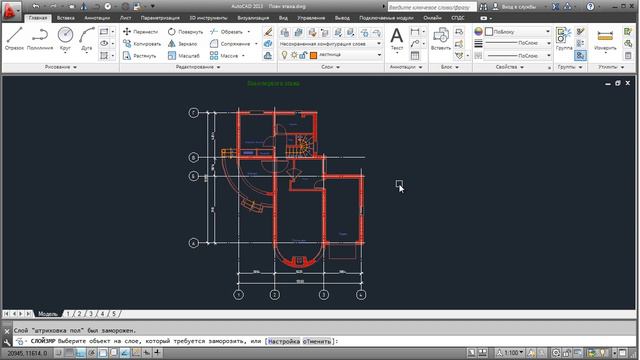
Task: Click the orange layer color swatch
Action: 313,56
